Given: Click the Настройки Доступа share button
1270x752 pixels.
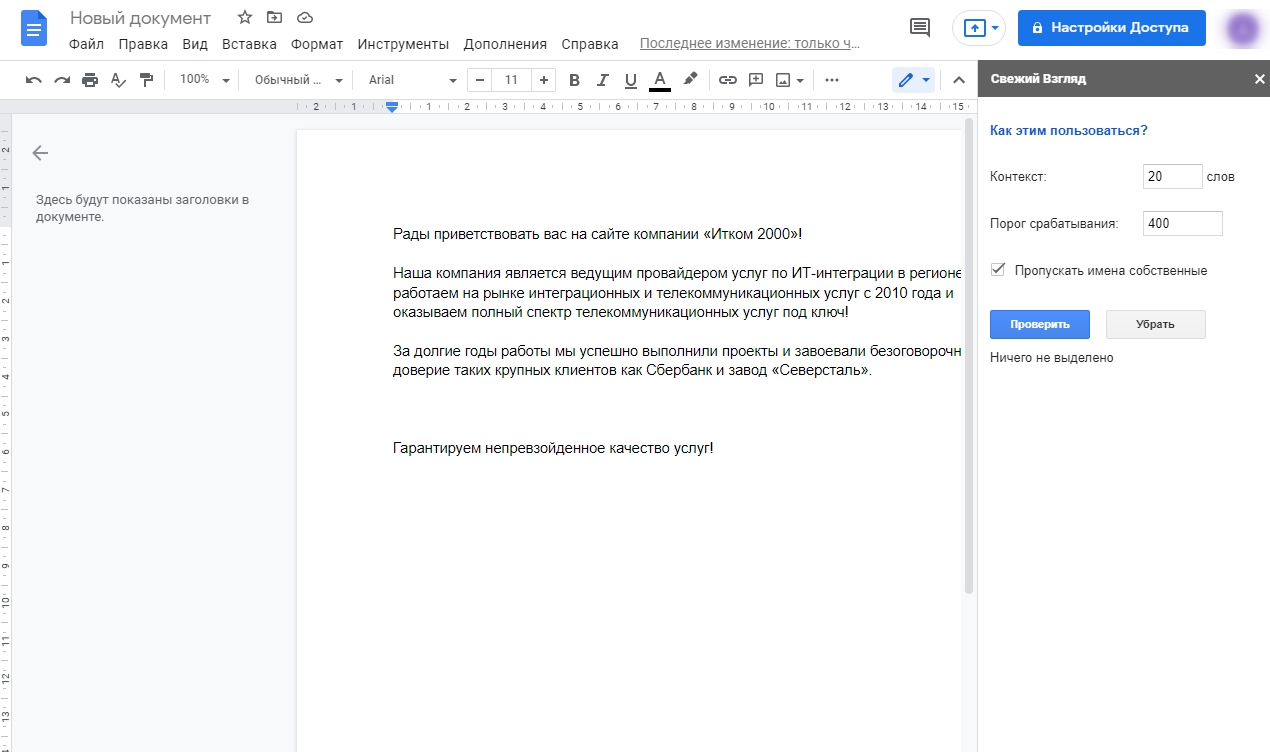Looking at the screenshot, I should tap(1112, 28).
